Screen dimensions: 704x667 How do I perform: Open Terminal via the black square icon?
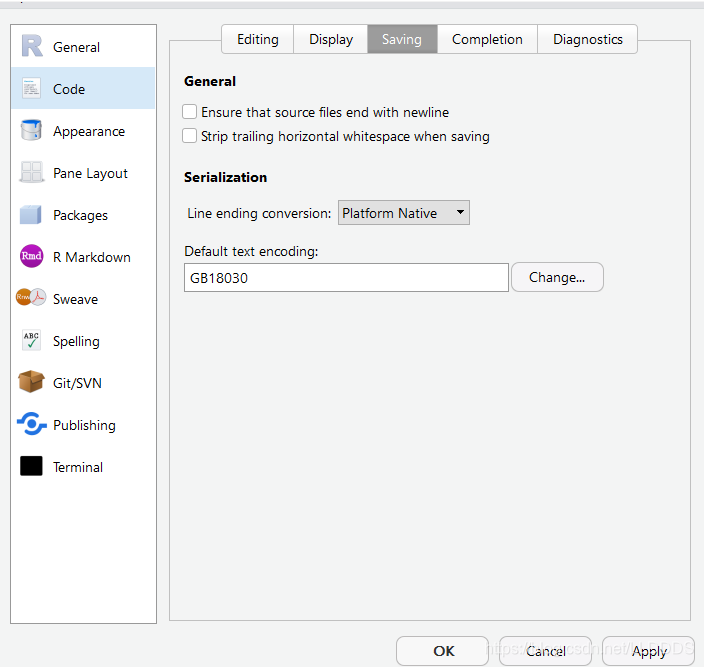31,466
